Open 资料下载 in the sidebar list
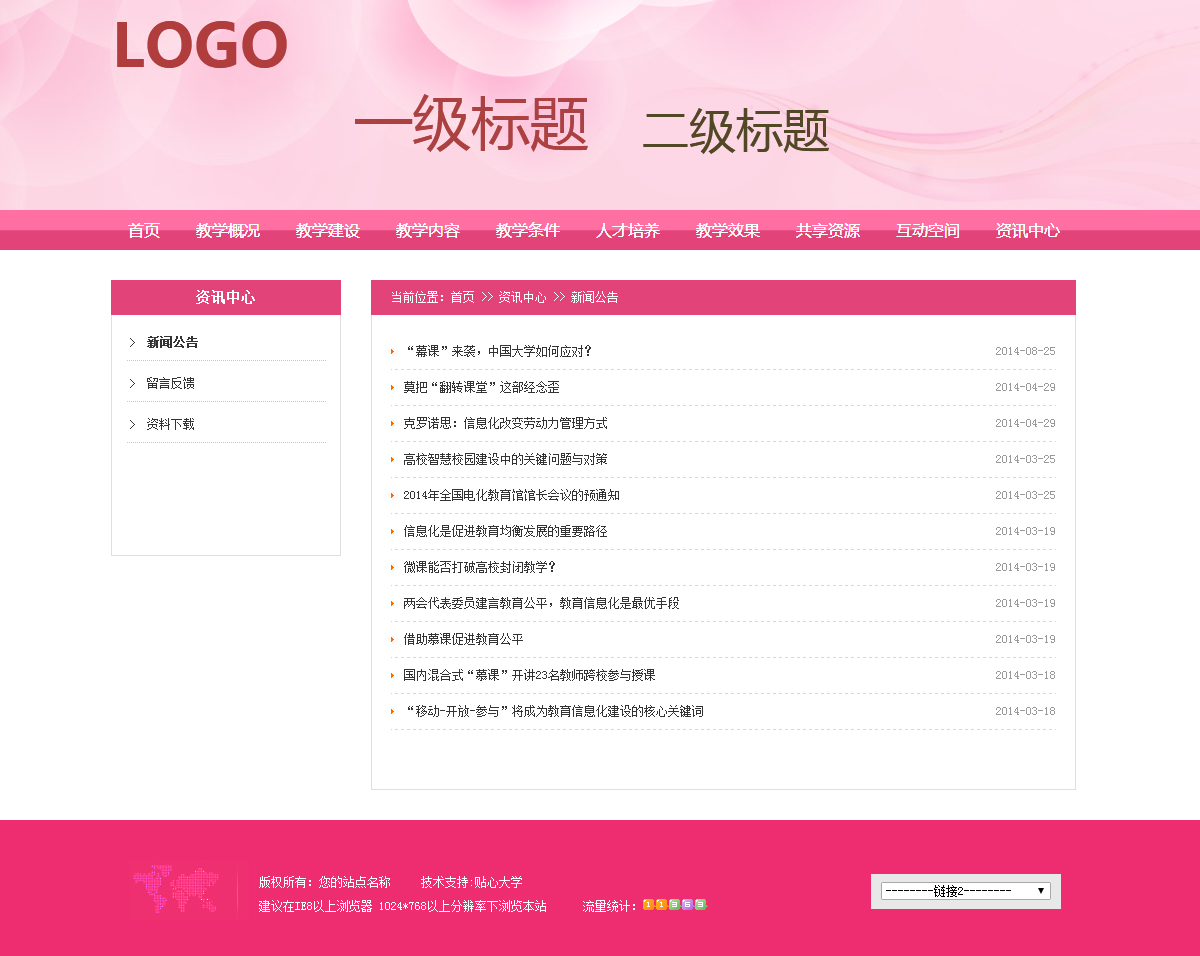Image resolution: width=1200 pixels, height=956 pixels. (170, 424)
